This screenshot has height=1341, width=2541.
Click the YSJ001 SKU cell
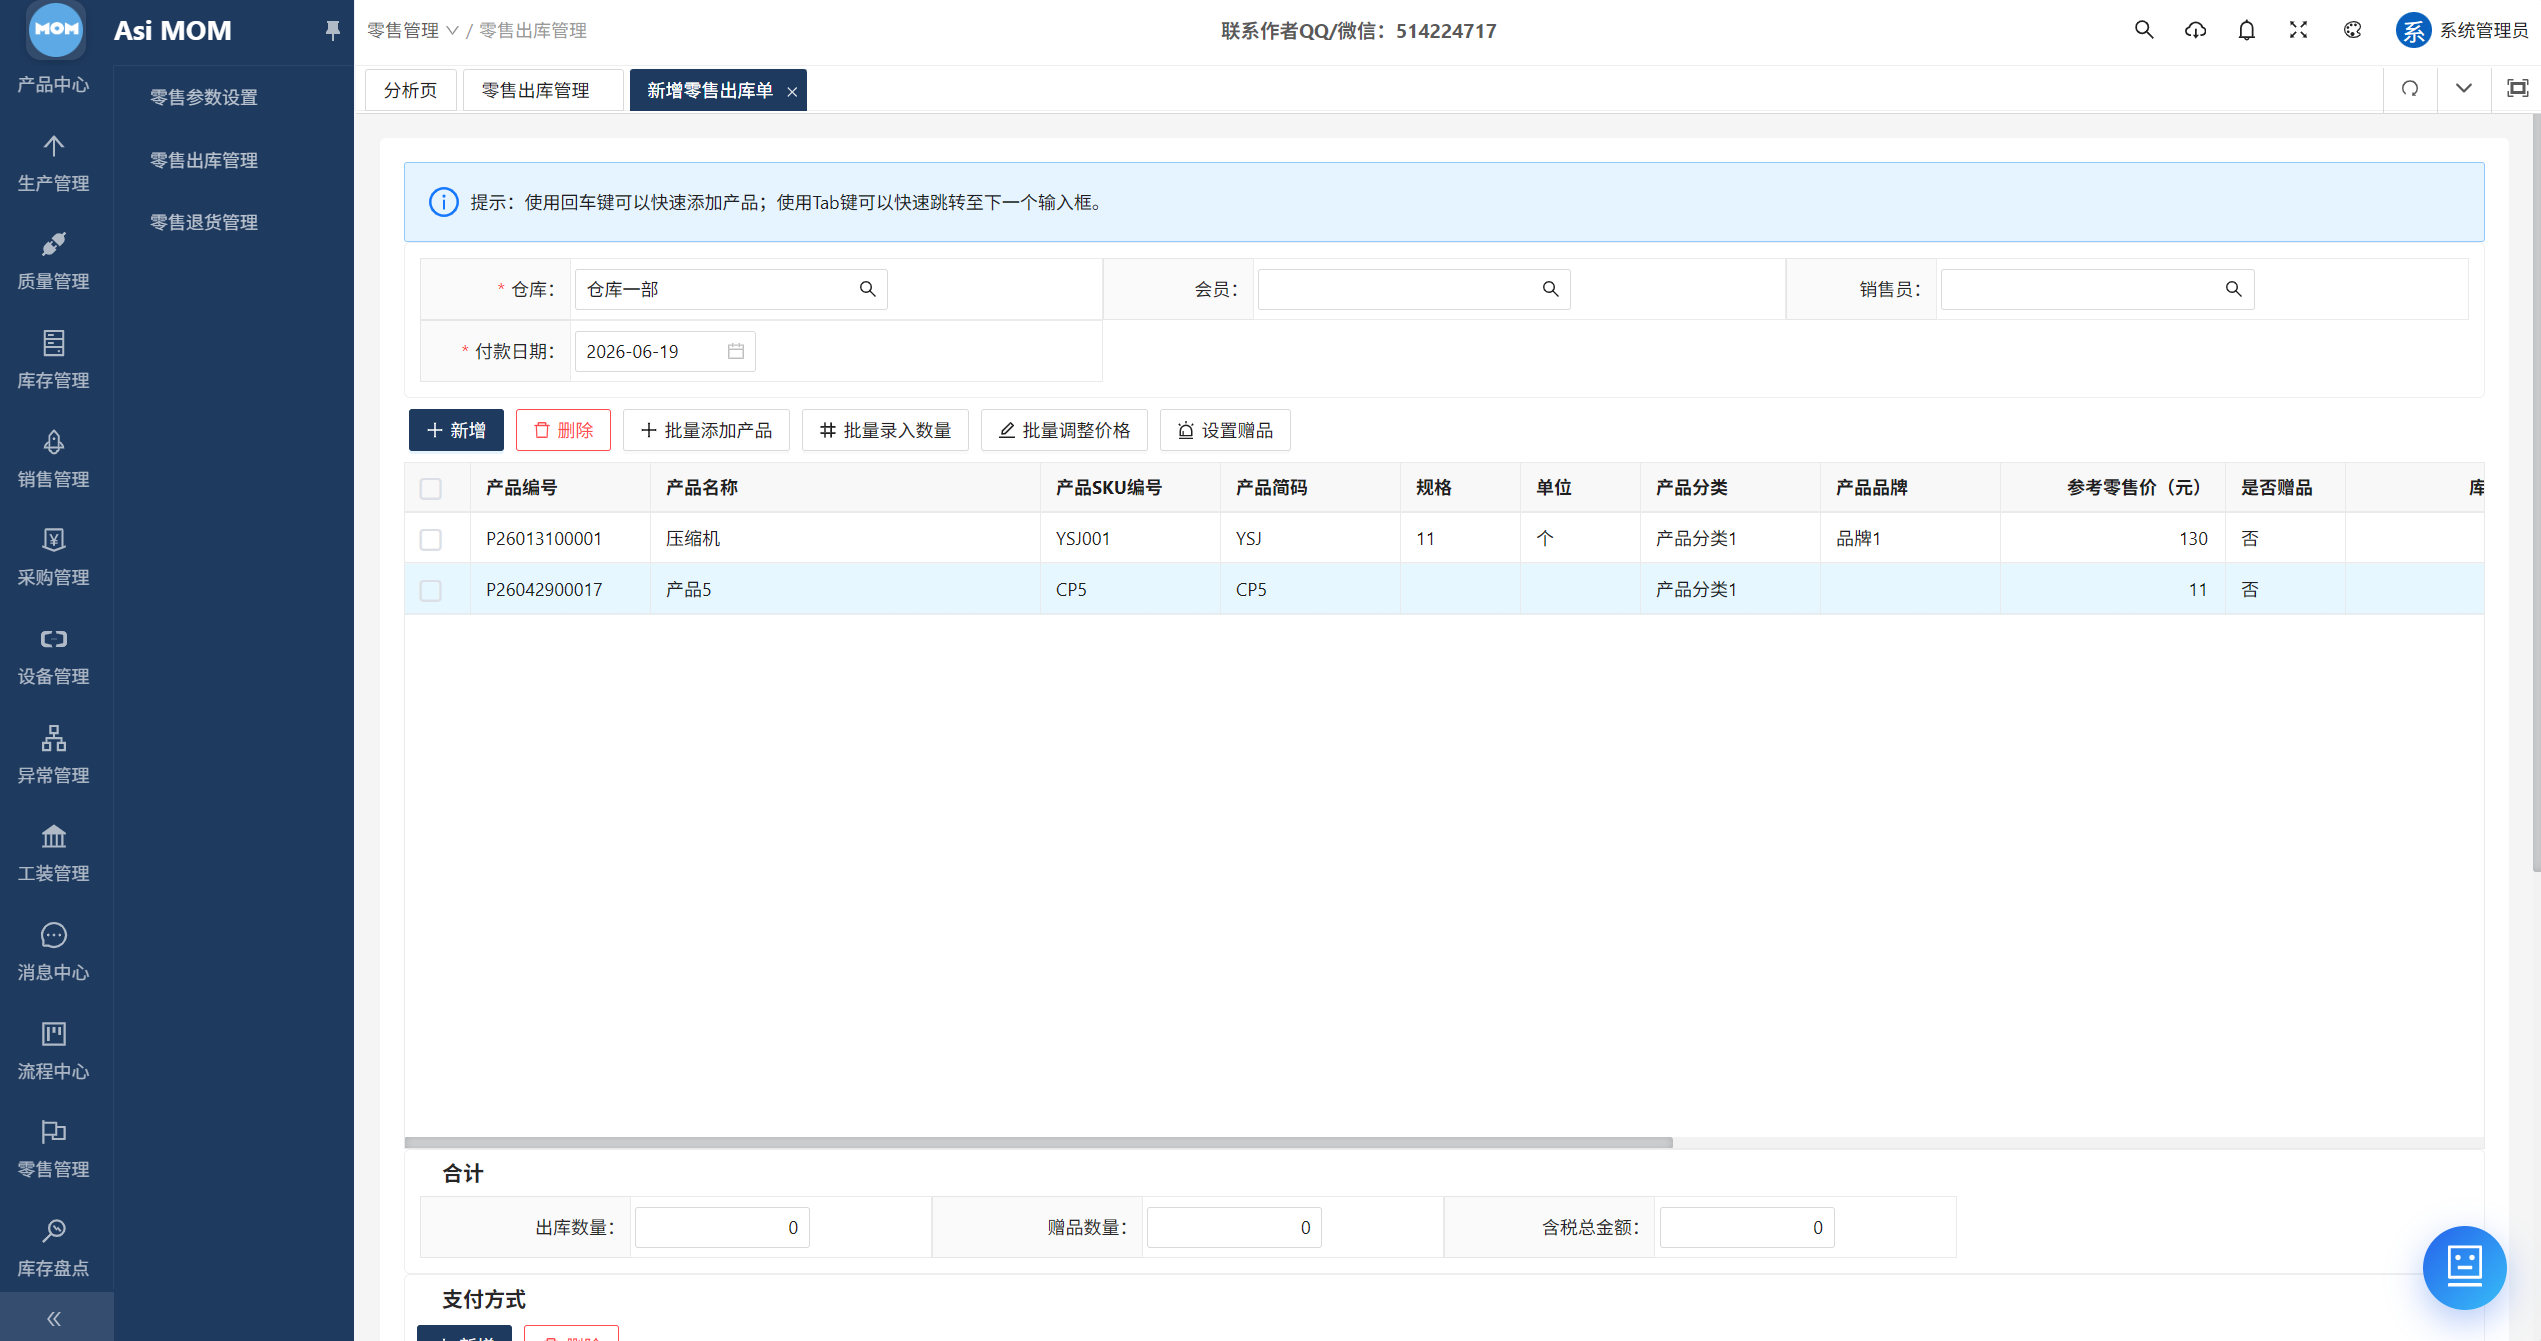coord(1130,539)
